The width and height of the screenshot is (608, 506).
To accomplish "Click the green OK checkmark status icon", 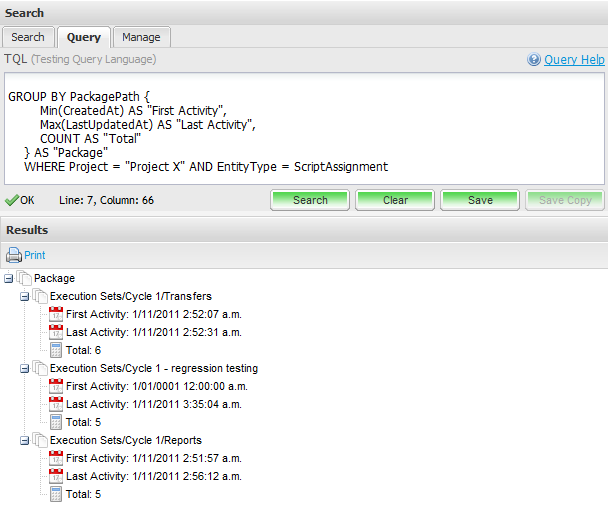I will pos(11,200).
